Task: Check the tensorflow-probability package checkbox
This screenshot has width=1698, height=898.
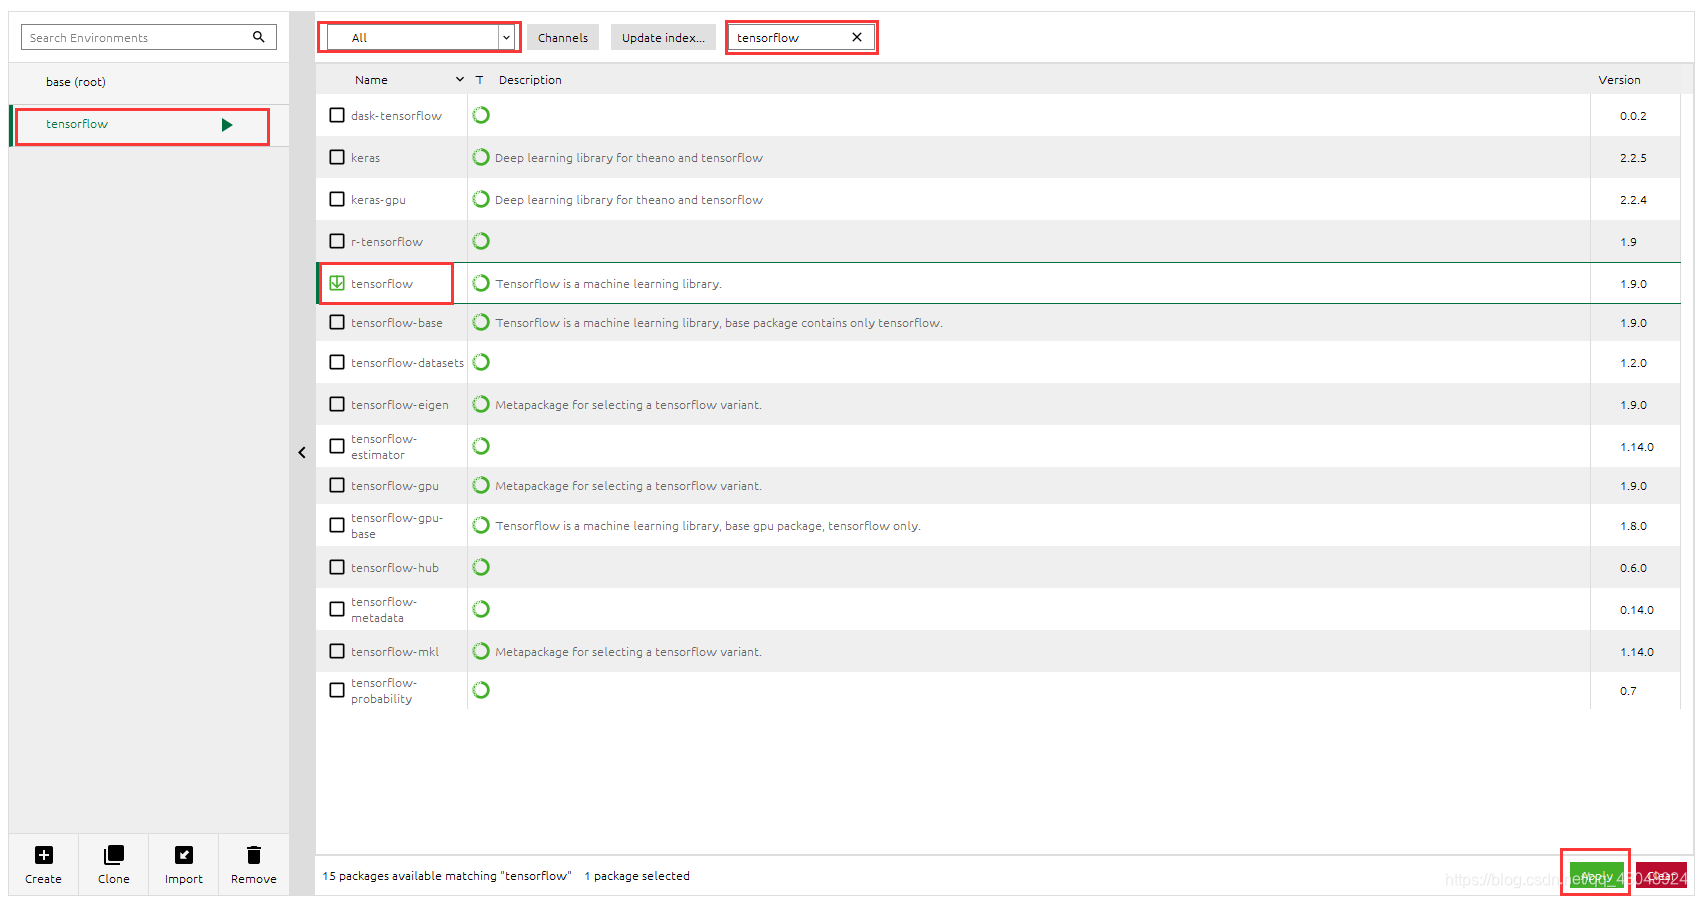Action: (x=337, y=690)
